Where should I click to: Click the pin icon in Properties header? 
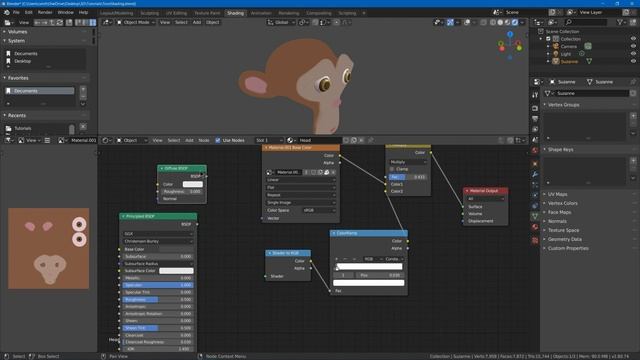(633, 82)
